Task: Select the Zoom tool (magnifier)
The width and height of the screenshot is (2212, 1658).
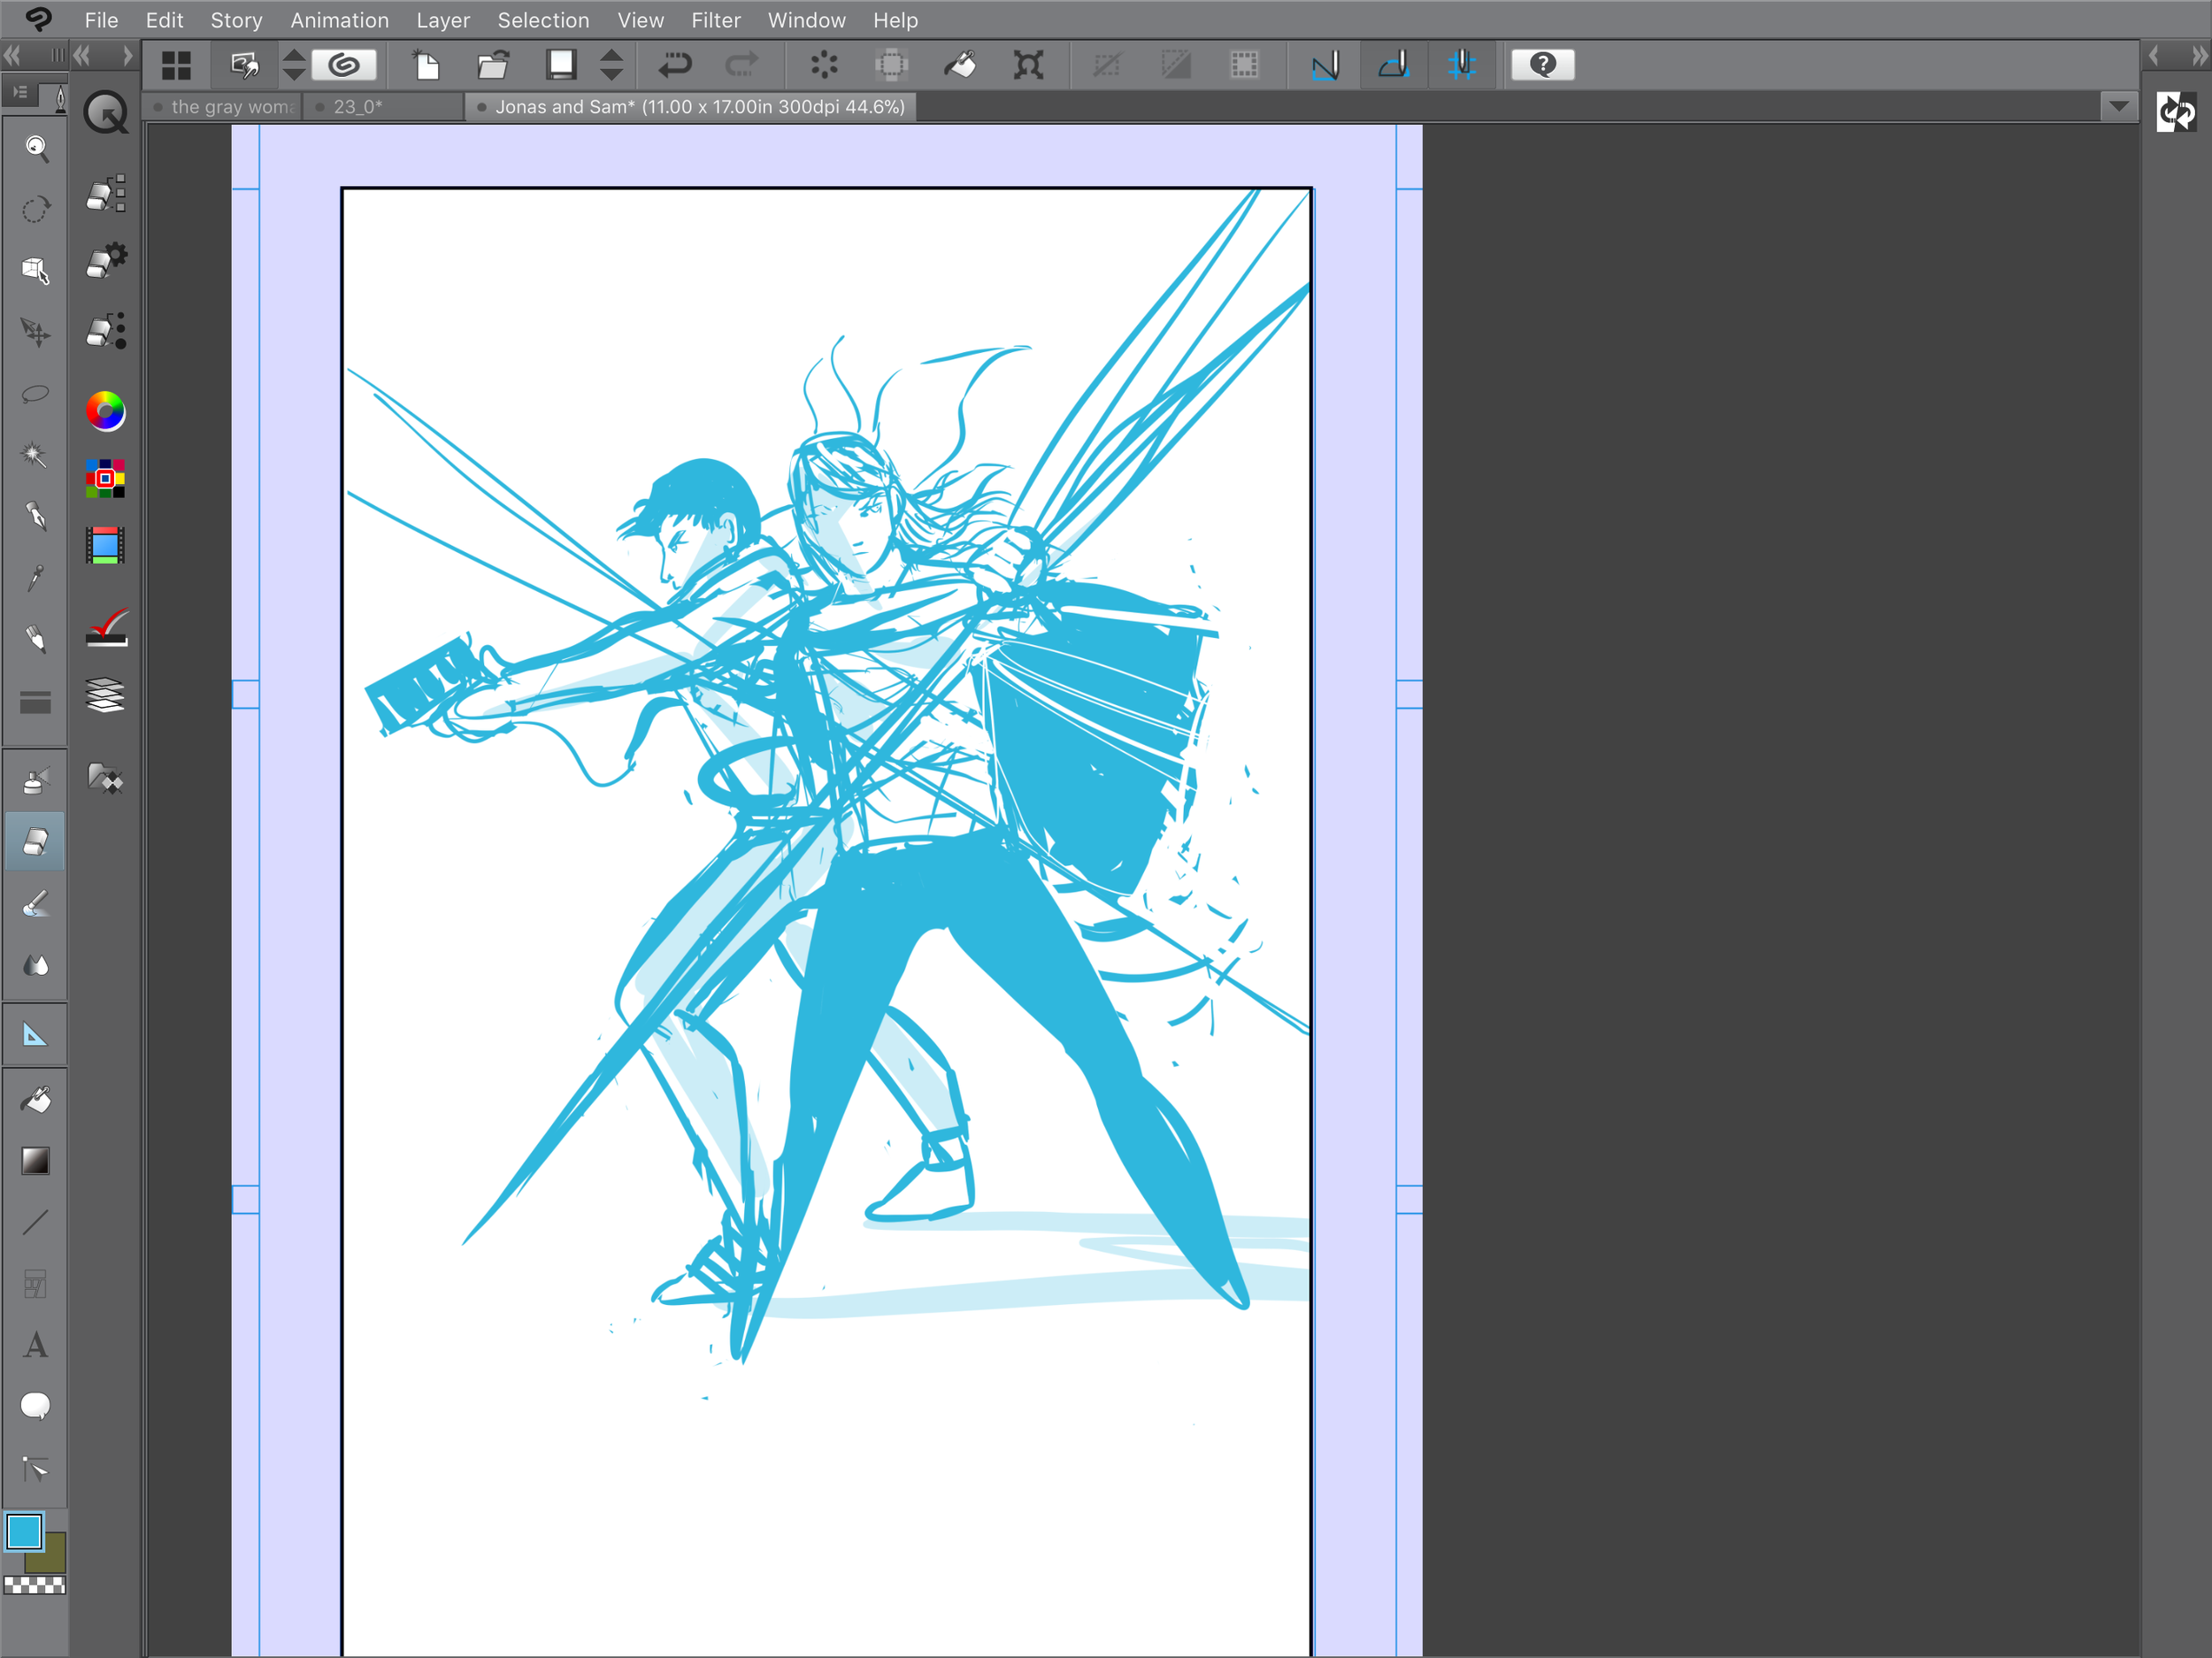Action: (36, 149)
